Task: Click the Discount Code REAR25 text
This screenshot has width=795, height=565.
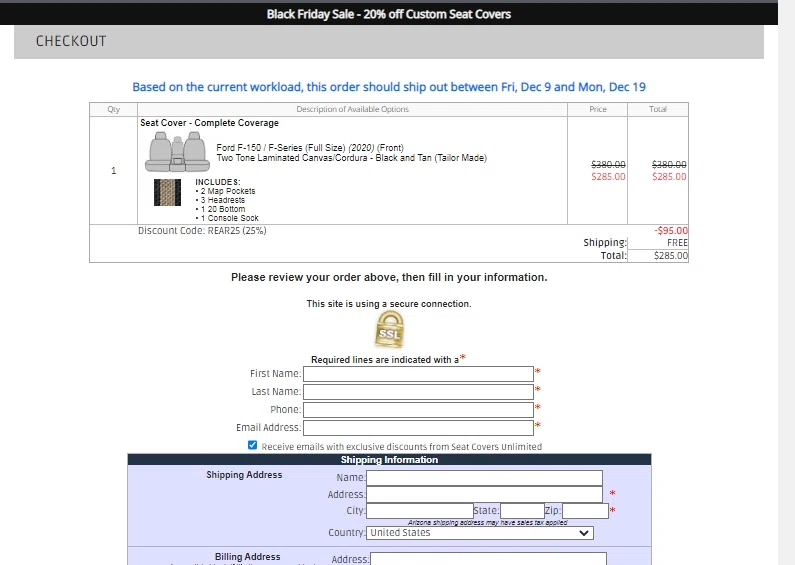Action: (x=202, y=231)
